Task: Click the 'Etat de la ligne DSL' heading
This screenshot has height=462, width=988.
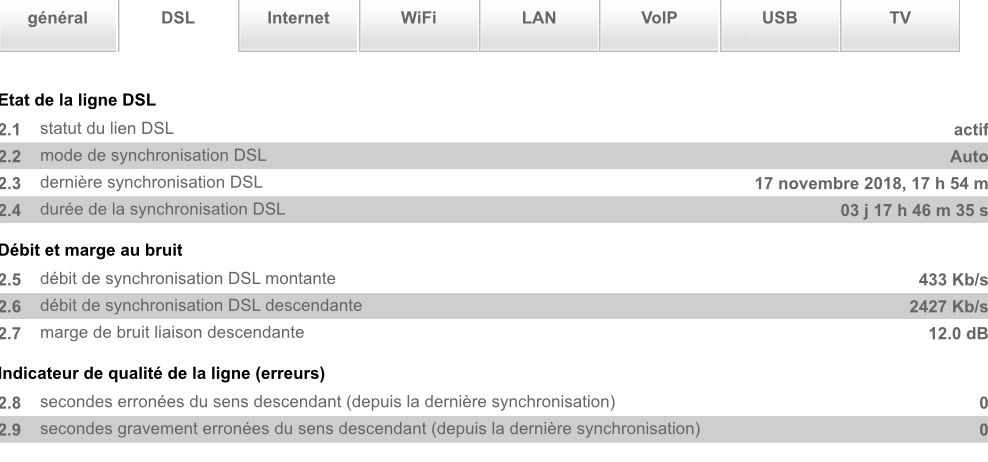Action: pyautogui.click(x=78, y=100)
